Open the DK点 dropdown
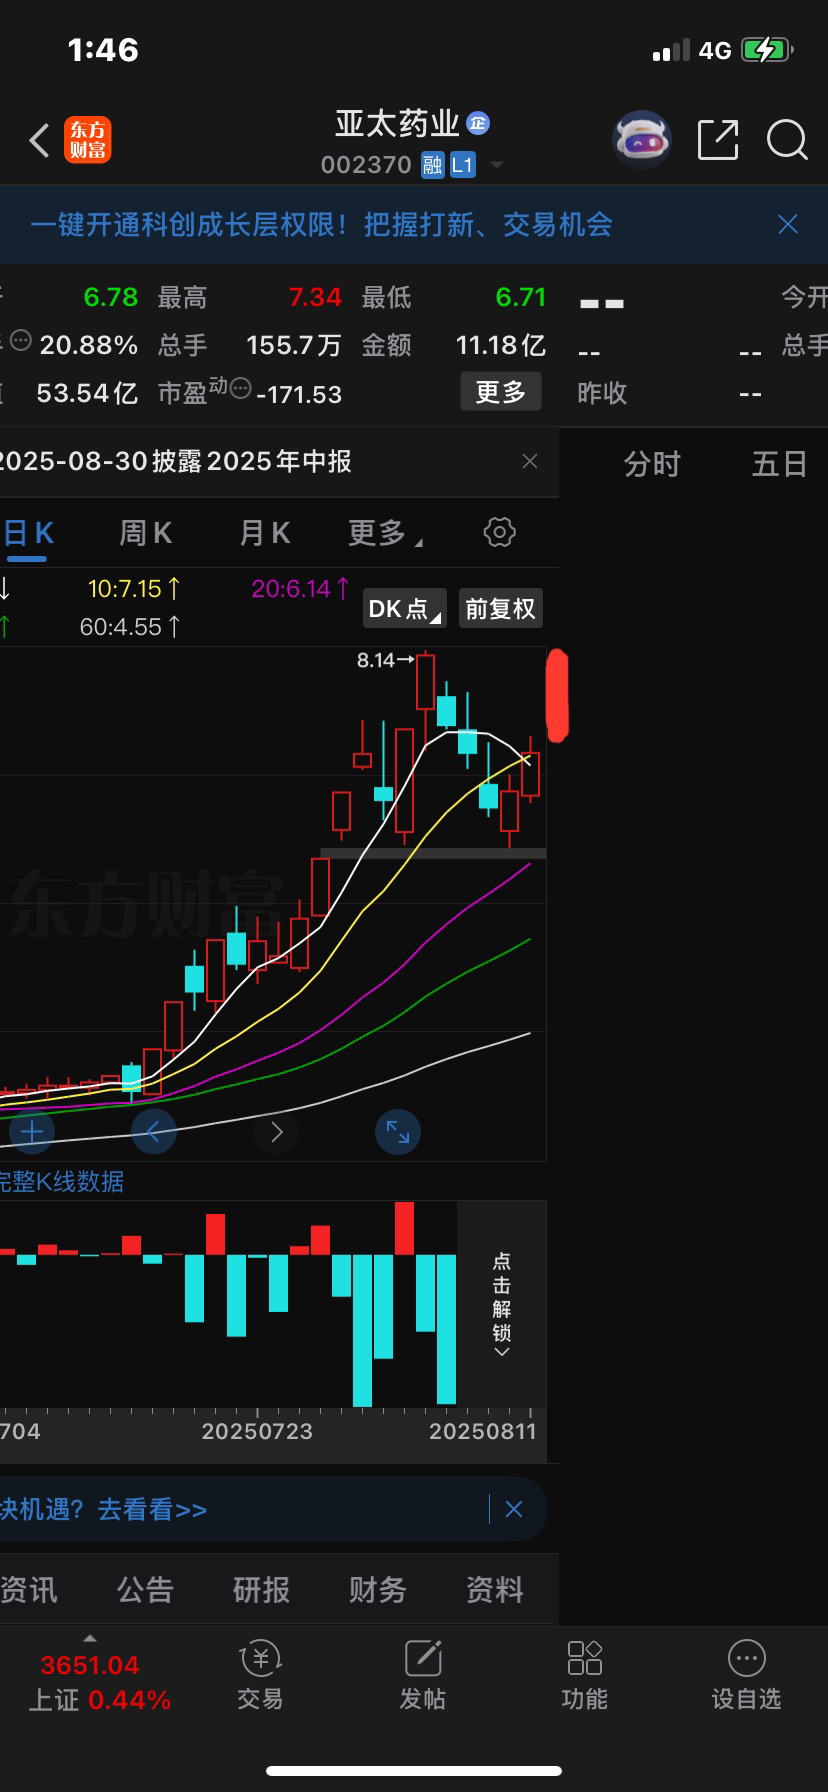 (404, 608)
